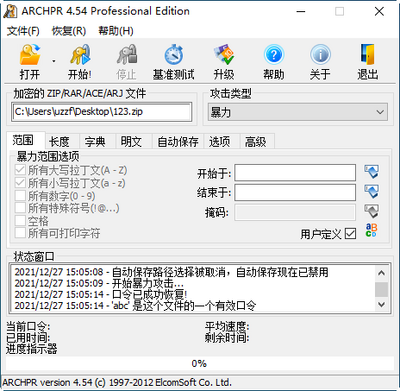Close the ARCHPR window

pyautogui.click(x=379, y=11)
